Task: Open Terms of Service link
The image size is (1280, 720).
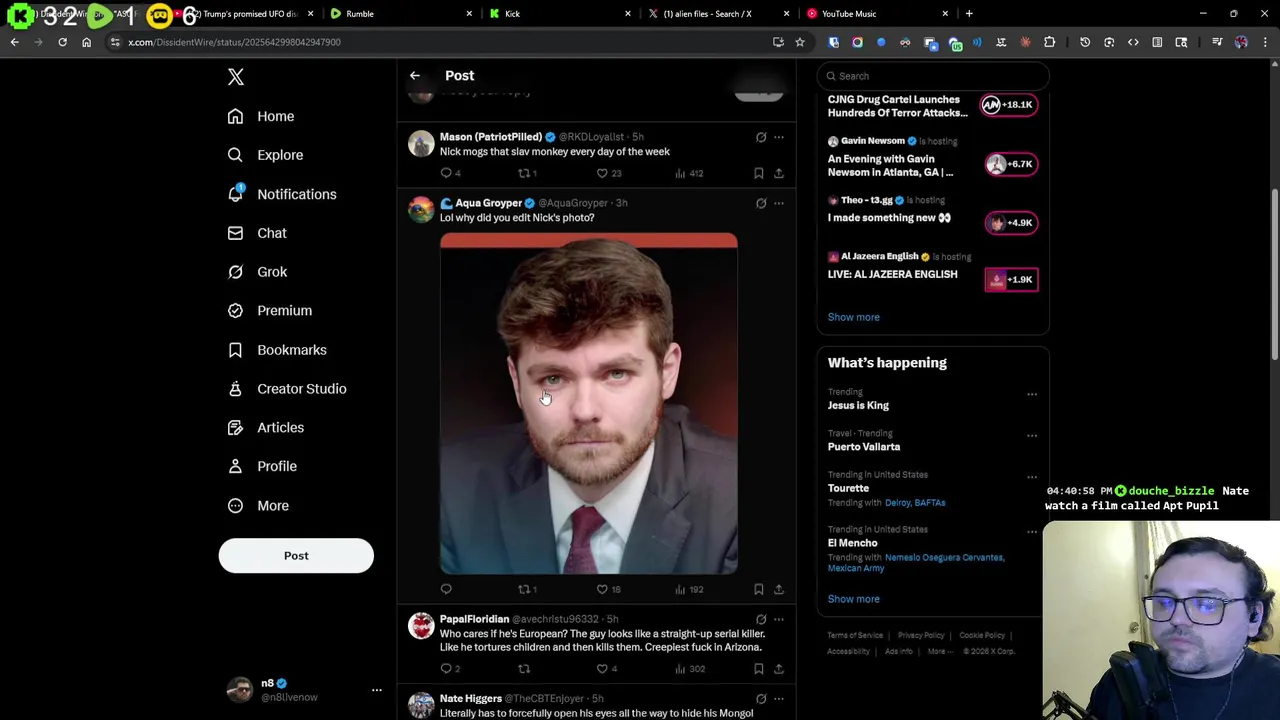Action: (x=855, y=635)
